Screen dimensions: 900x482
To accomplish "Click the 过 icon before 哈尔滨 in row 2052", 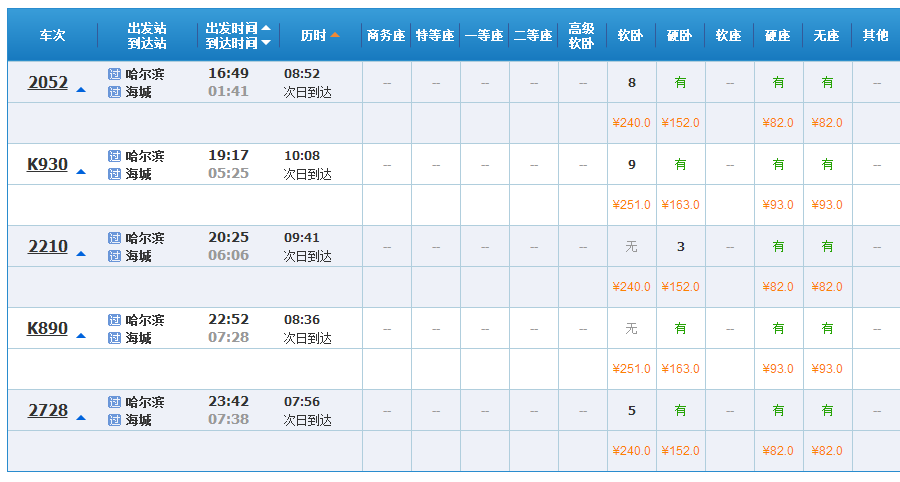I will click(114, 74).
